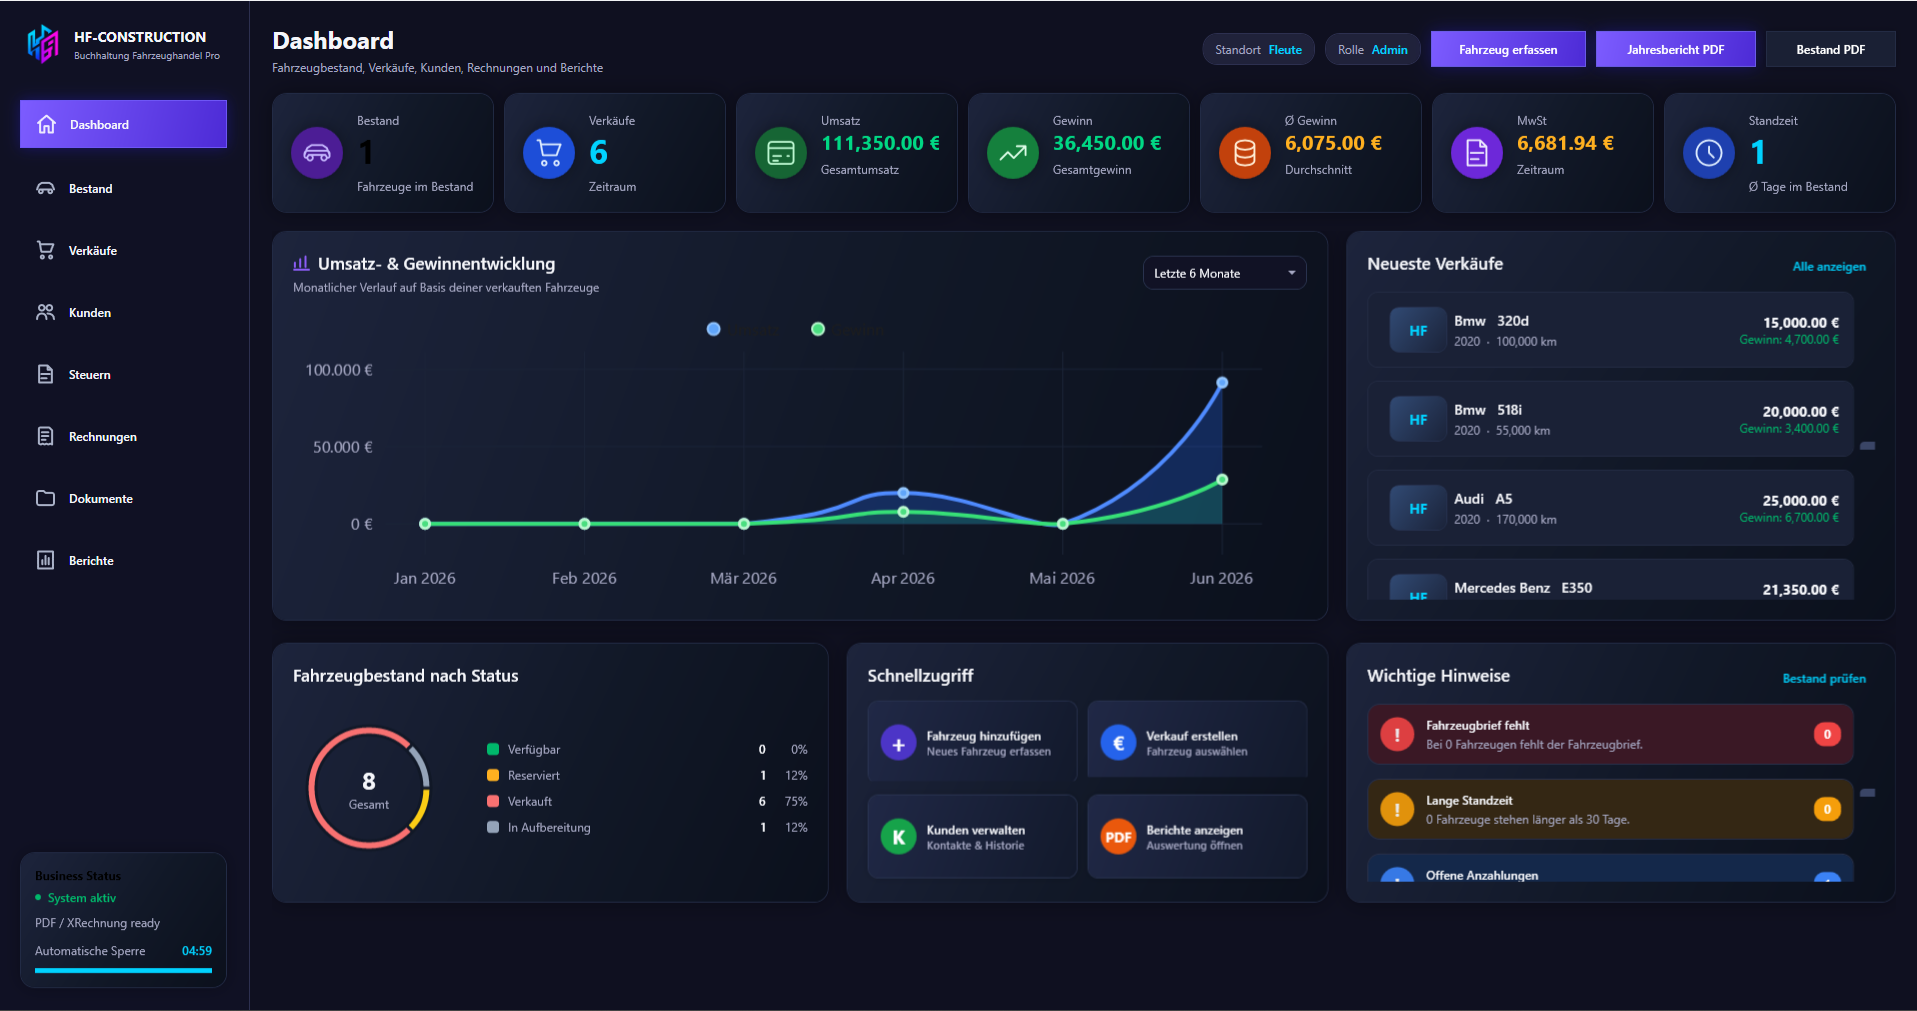Click the Jun 2026 revenue data point
The image size is (1917, 1011).
pos(1221,382)
